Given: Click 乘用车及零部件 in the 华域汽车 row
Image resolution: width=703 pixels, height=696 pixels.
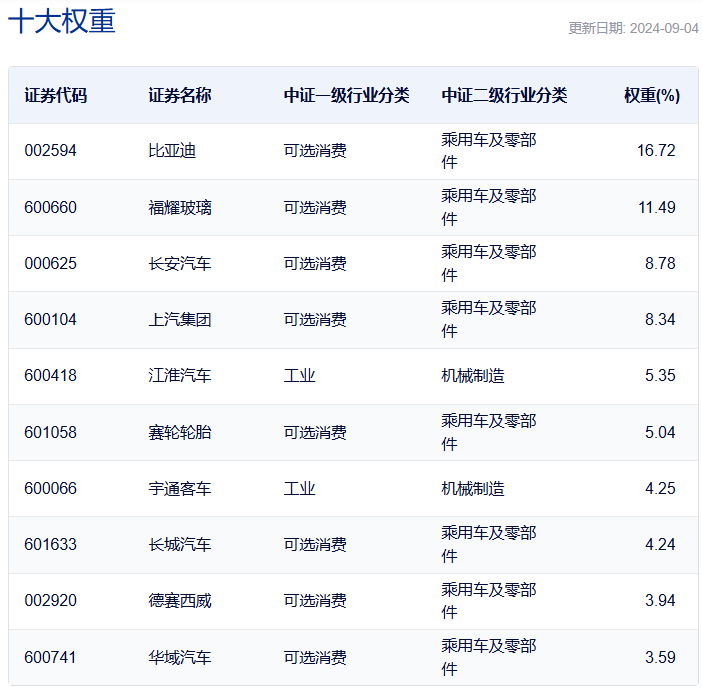Looking at the screenshot, I should pos(489,658).
